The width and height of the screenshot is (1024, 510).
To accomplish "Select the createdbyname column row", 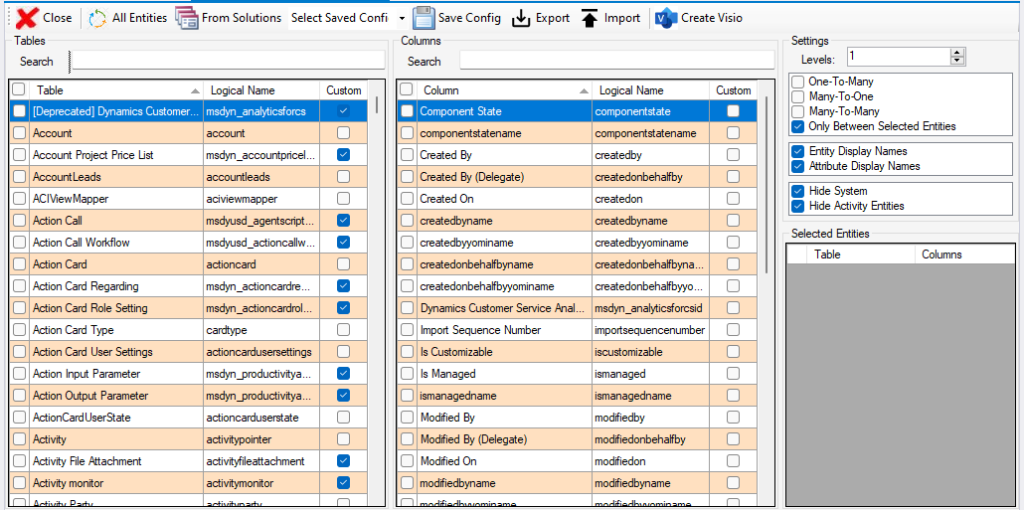I will pos(577,221).
